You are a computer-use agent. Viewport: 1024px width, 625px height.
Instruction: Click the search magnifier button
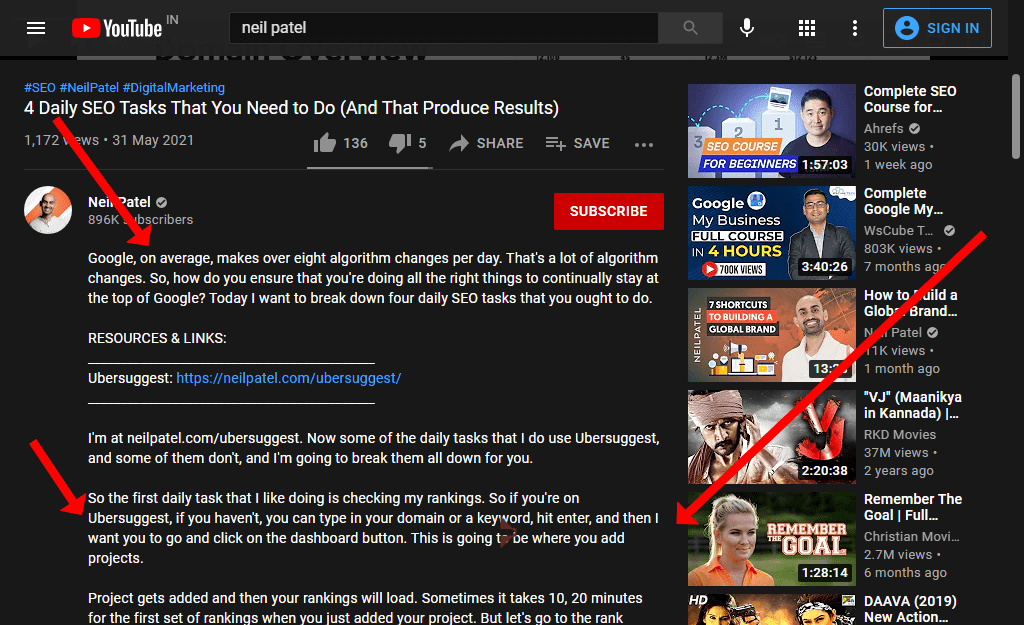[690, 28]
